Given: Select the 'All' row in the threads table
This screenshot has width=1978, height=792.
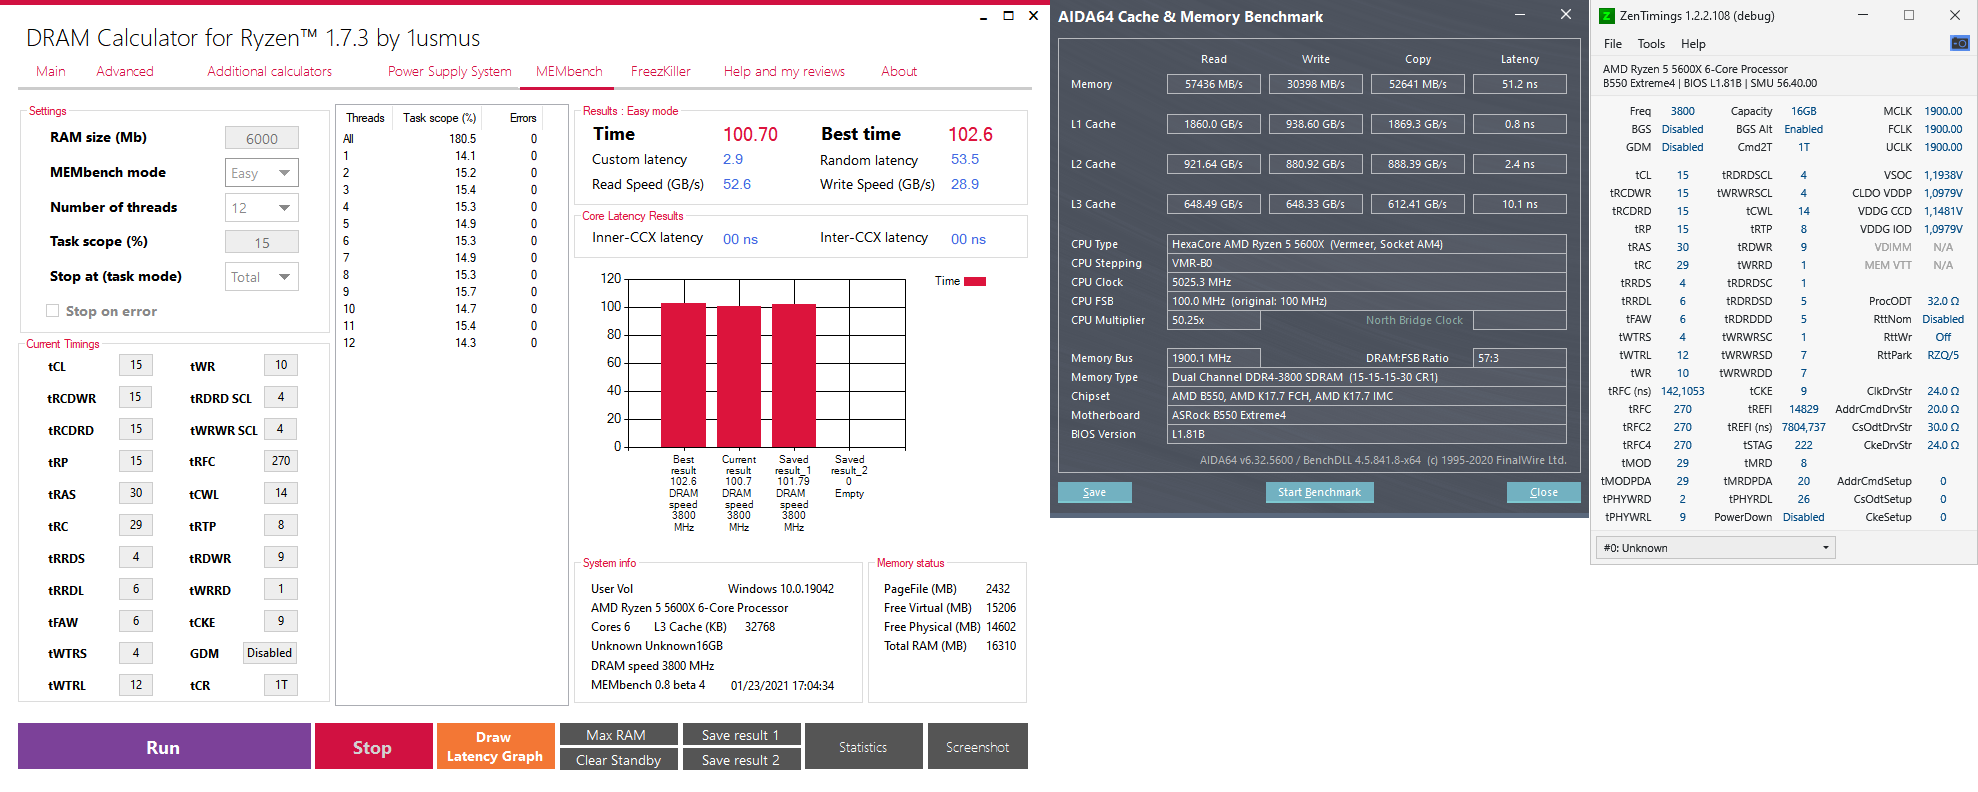Looking at the screenshot, I should pyautogui.click(x=441, y=139).
